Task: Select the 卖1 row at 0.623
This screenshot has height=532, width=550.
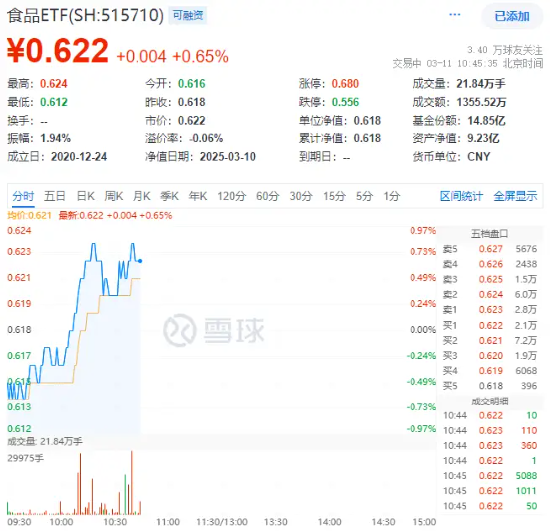Action: tap(490, 310)
